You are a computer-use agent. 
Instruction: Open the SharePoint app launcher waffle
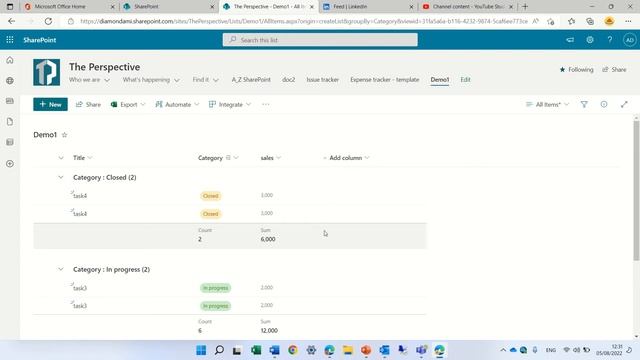click(10, 40)
